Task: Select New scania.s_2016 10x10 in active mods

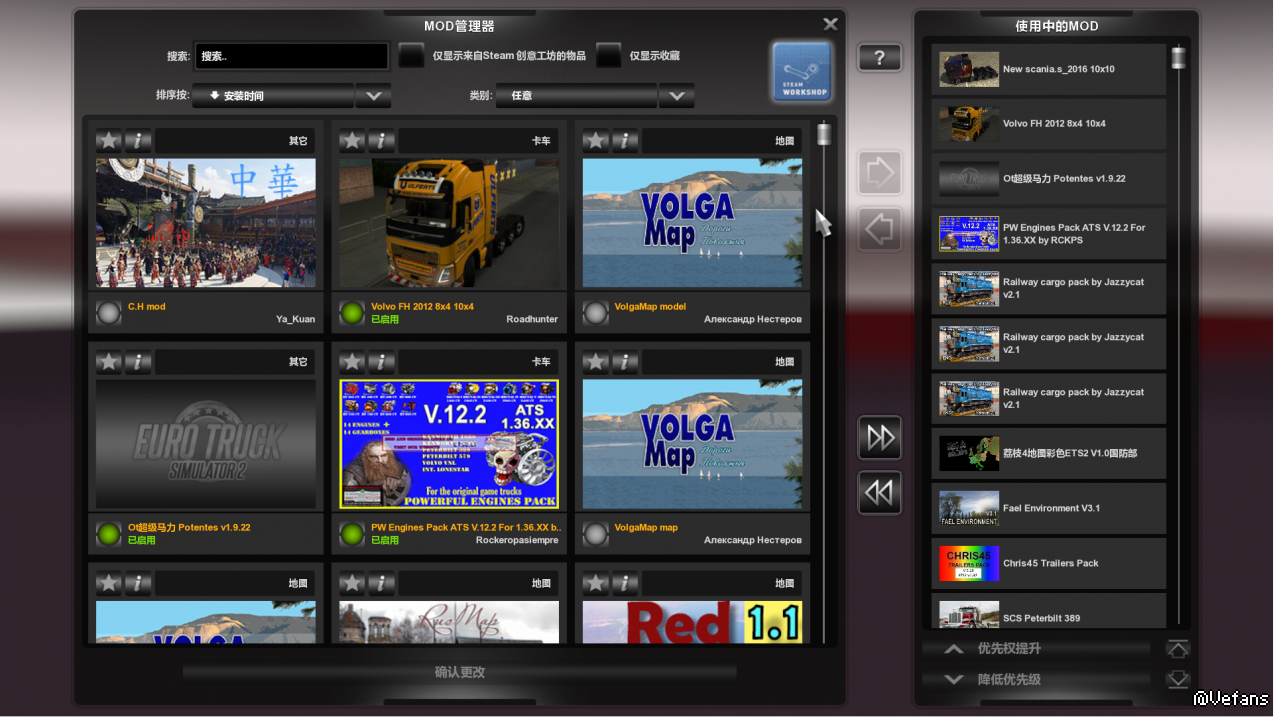Action: click(1049, 69)
